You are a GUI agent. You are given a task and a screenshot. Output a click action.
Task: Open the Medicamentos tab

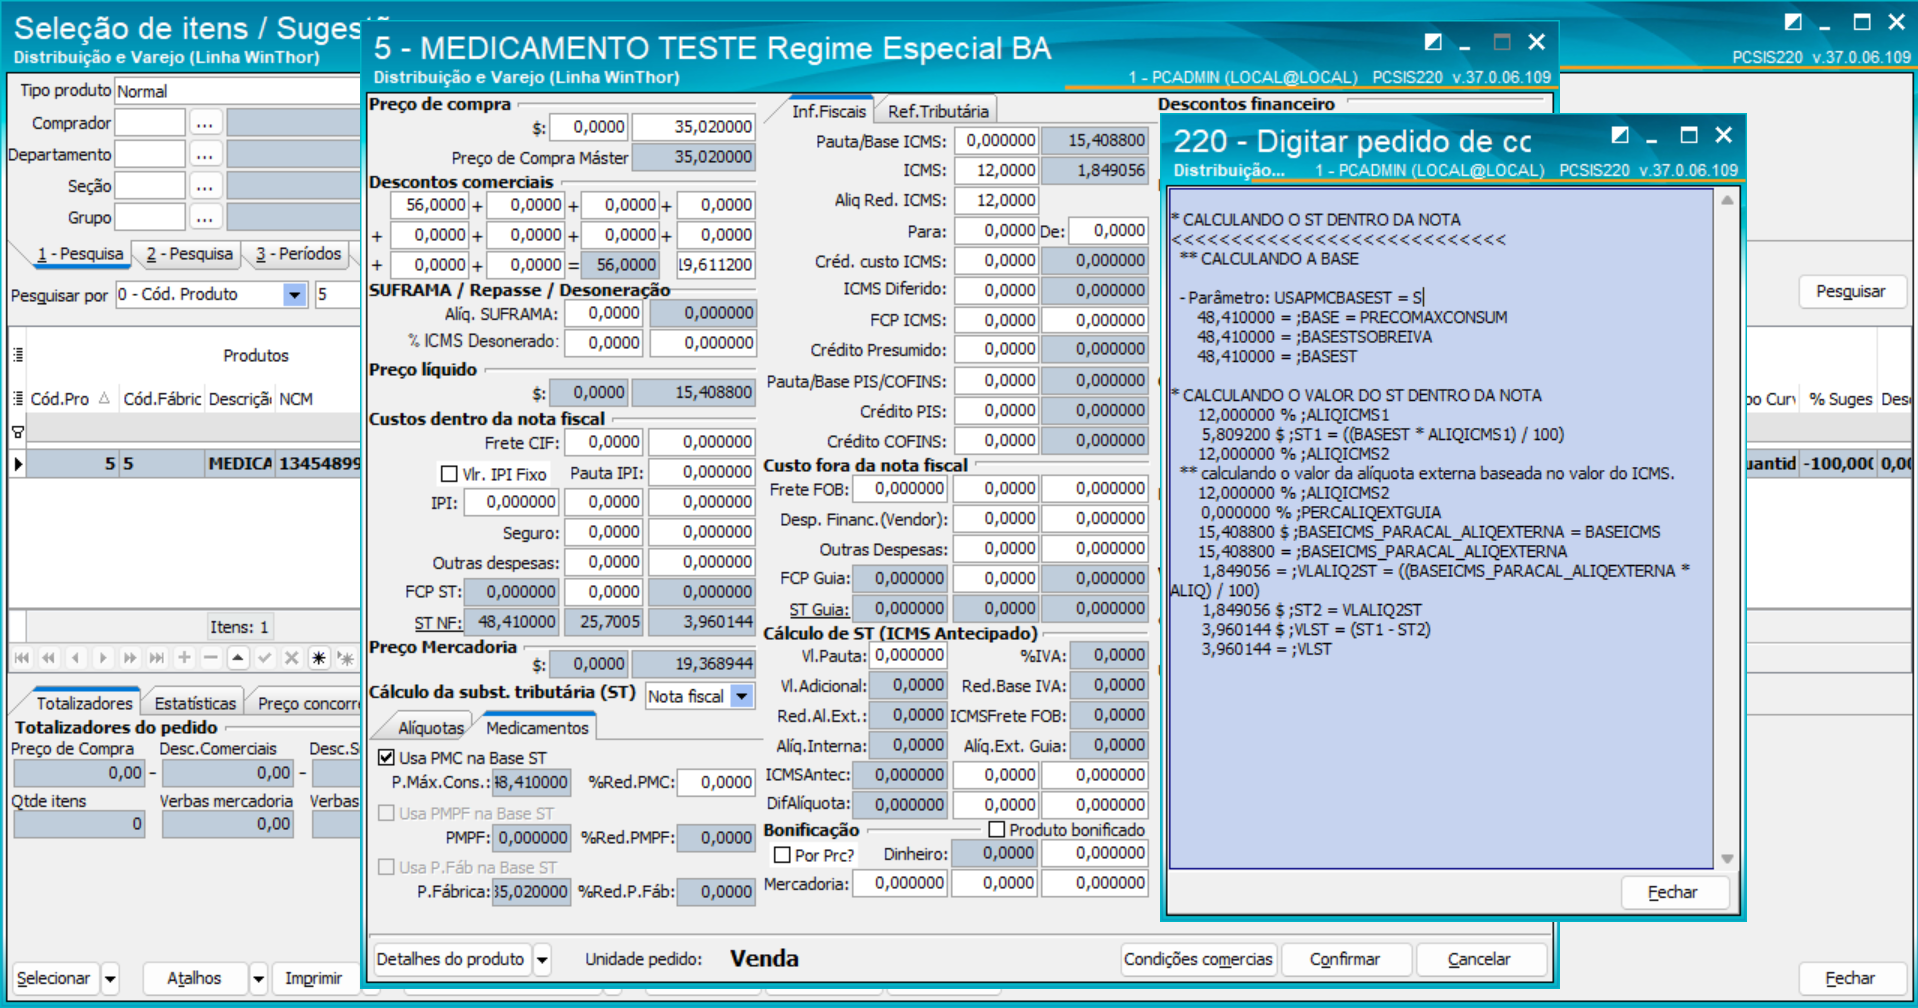[x=537, y=728]
